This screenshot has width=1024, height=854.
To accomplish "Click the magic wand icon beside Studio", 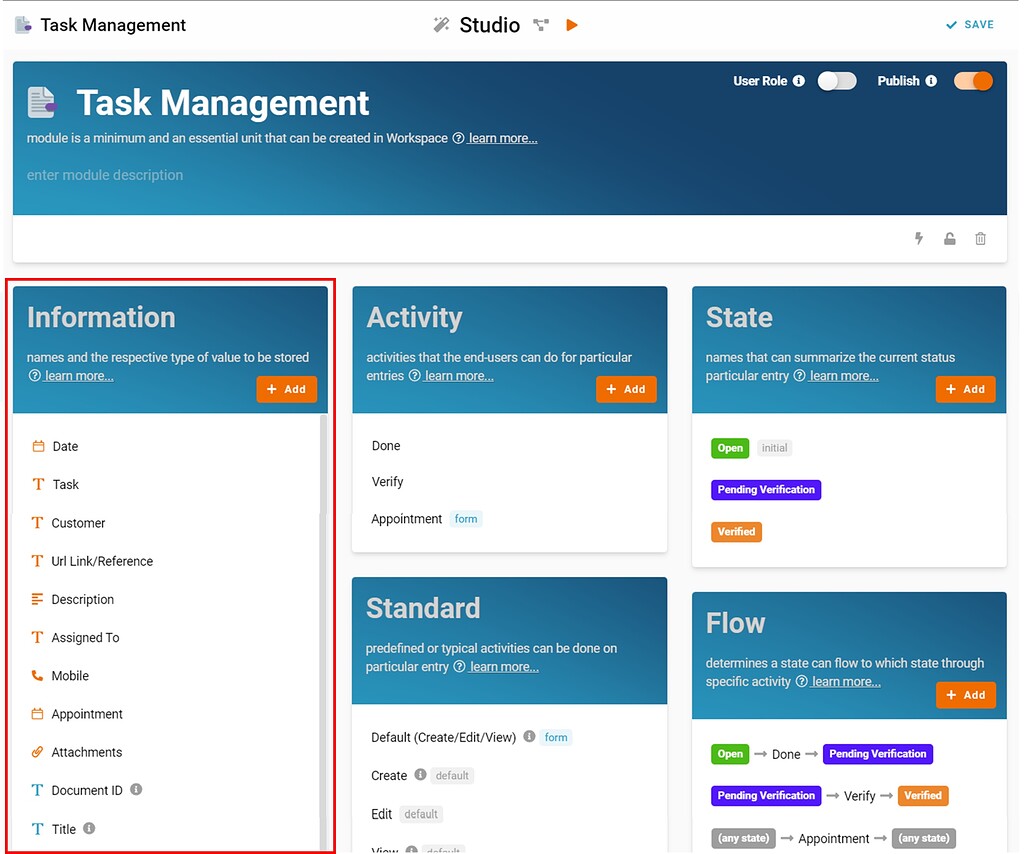I will click(442, 24).
